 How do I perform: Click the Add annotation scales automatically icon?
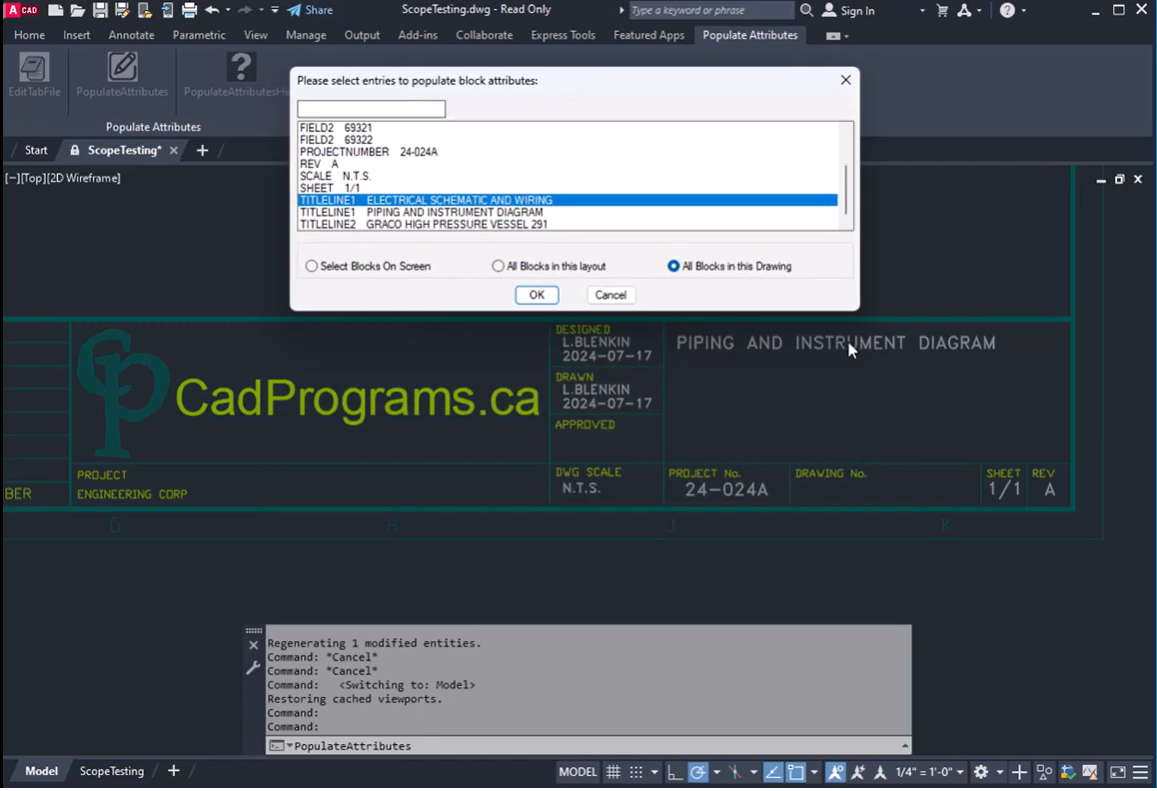(x=857, y=772)
